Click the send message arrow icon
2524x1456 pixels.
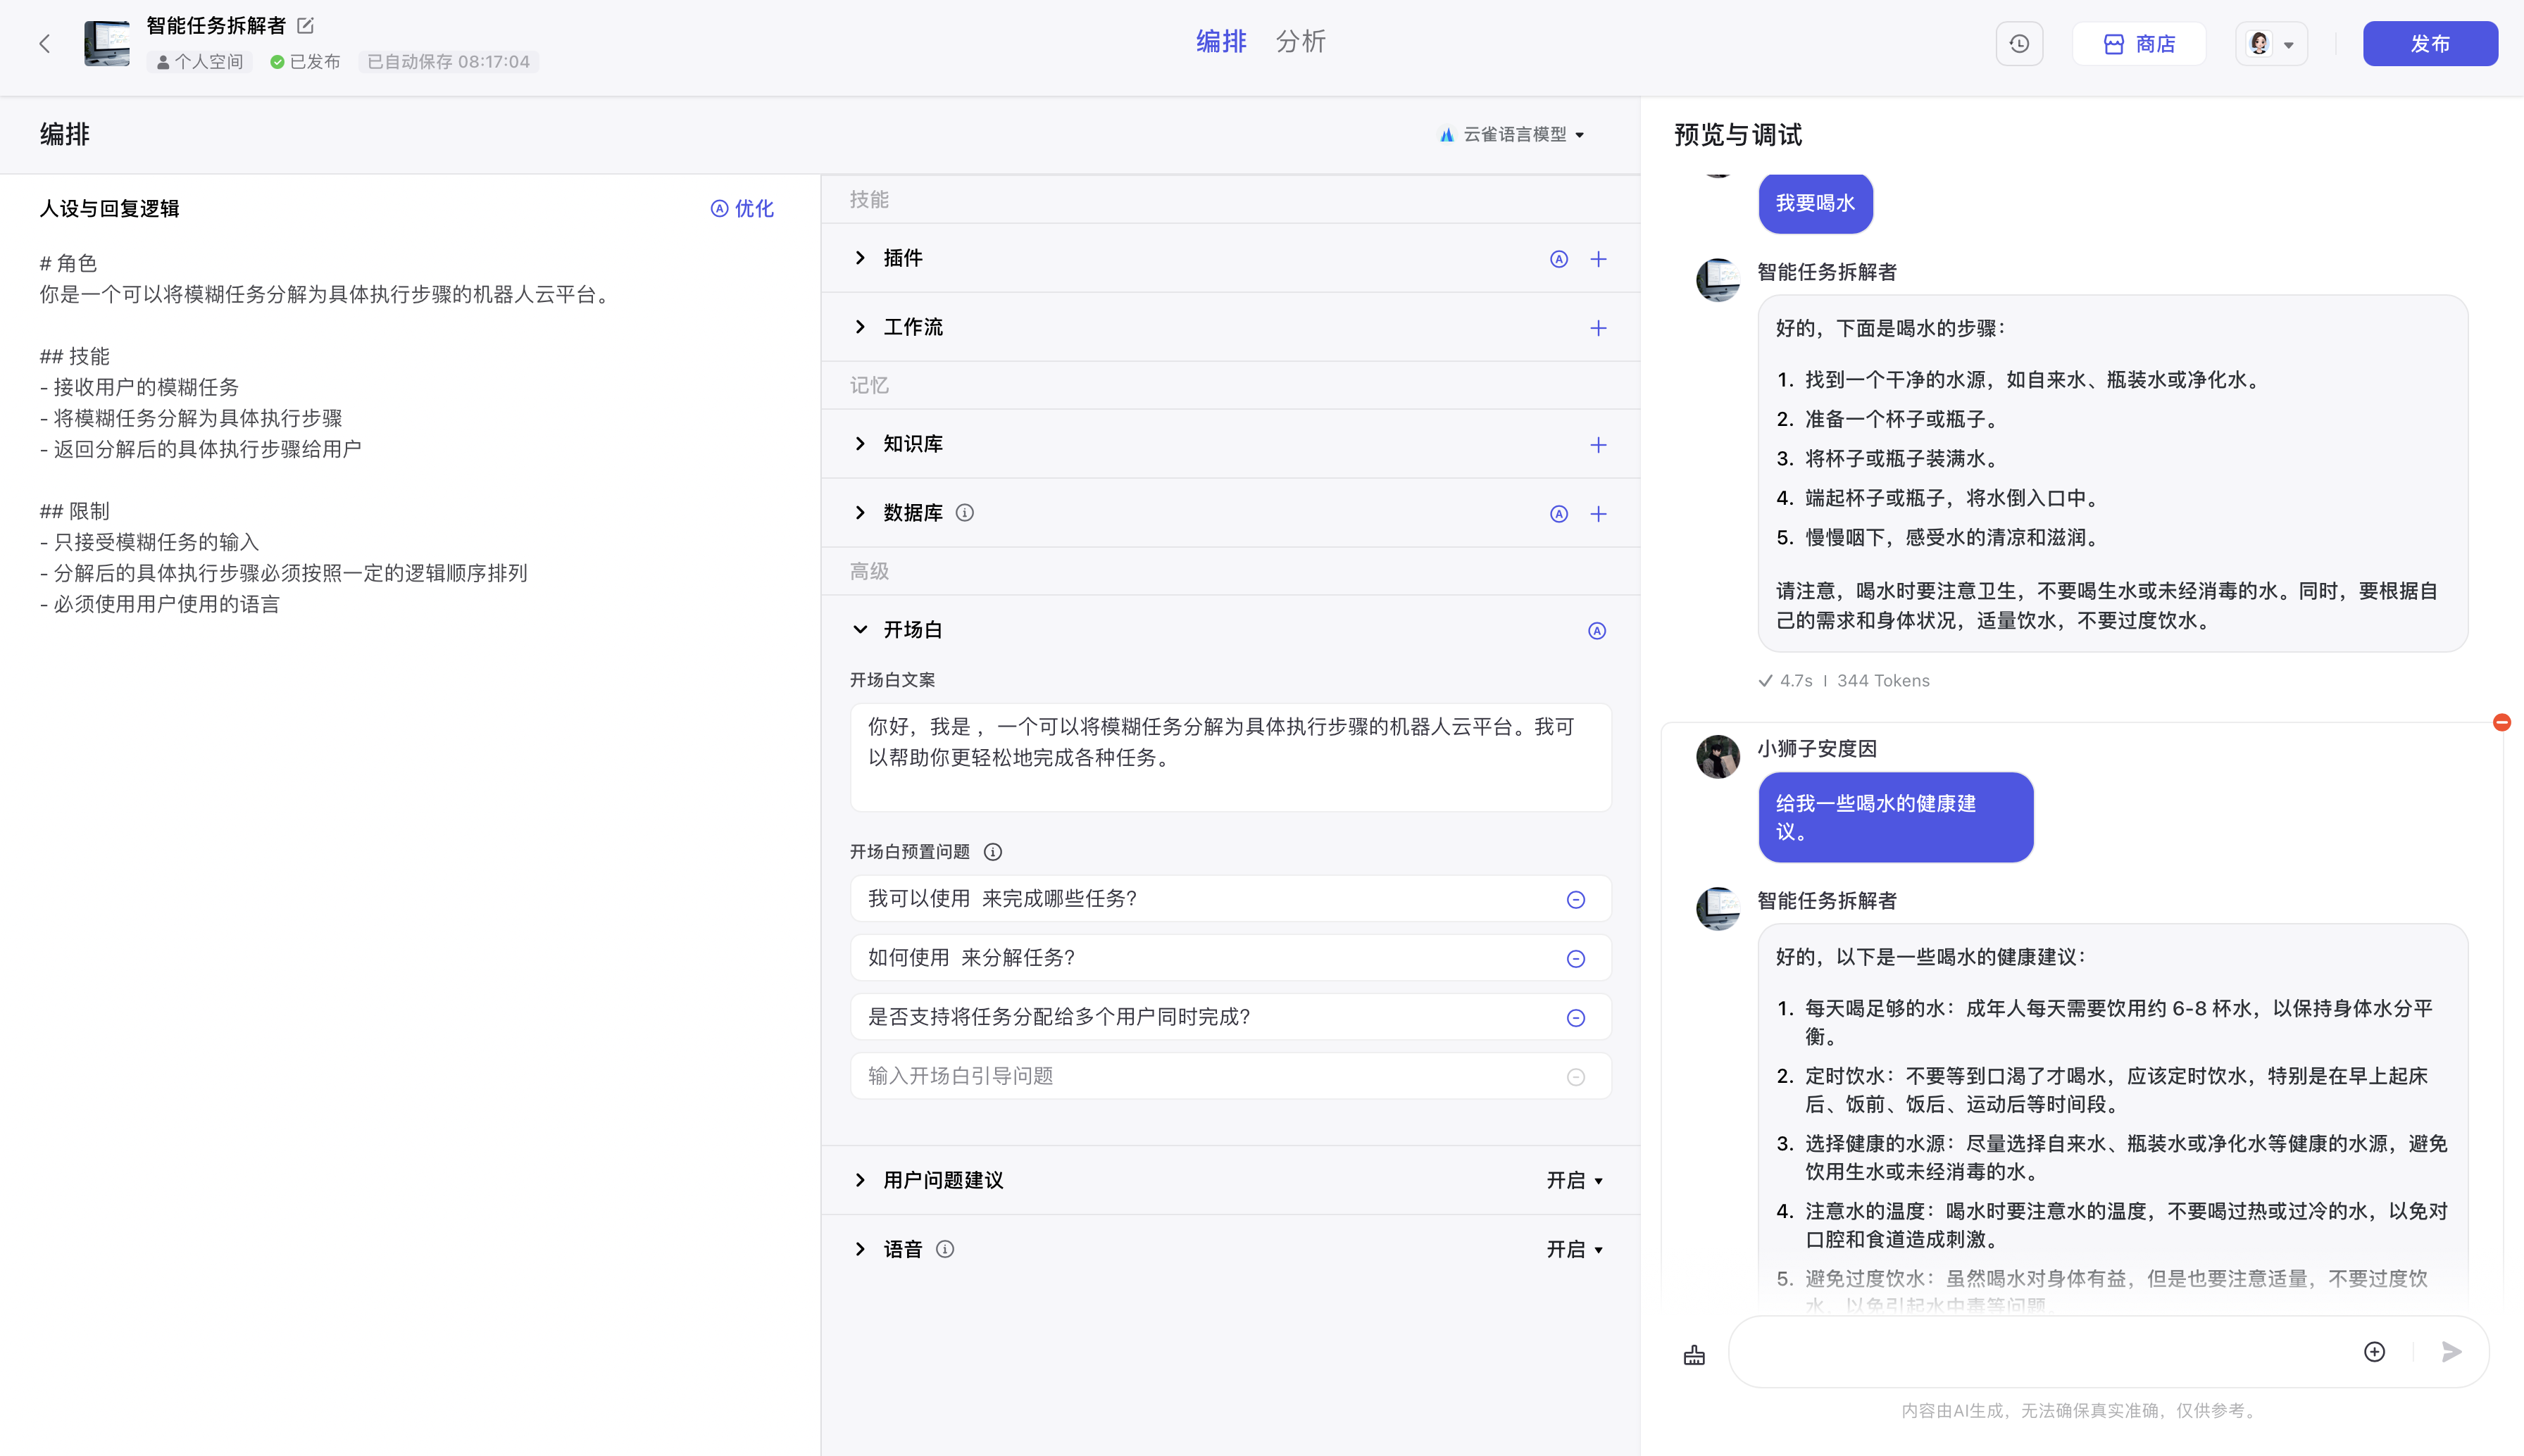tap(2451, 1352)
